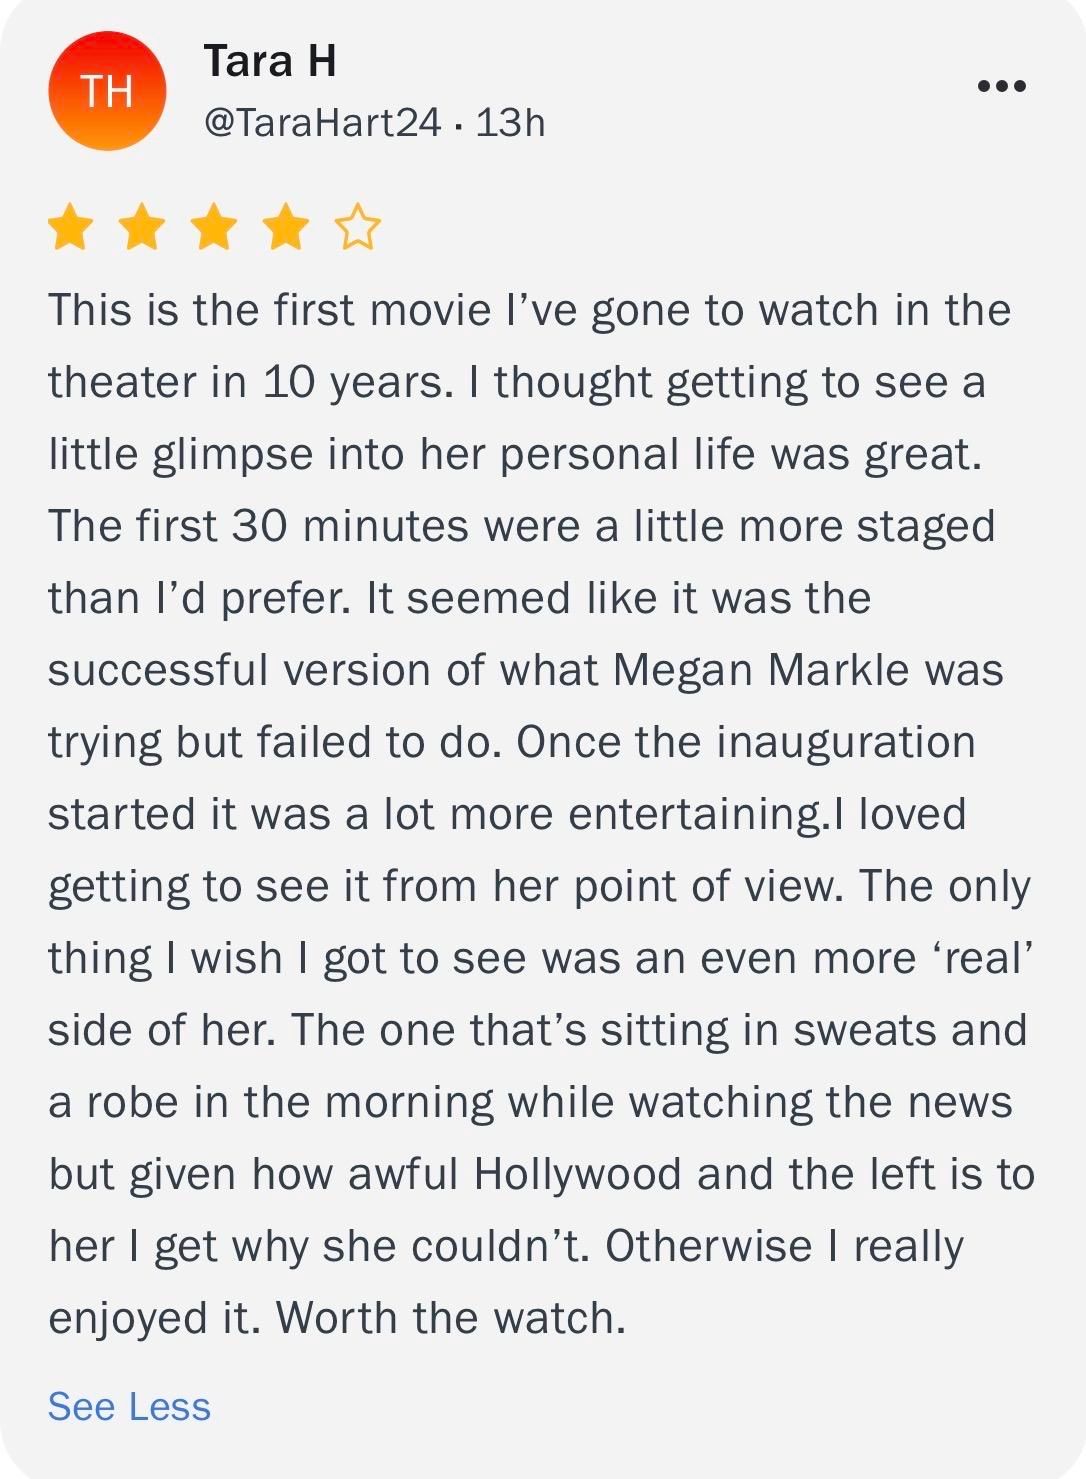
Task: Collapse review with See Less
Action: tap(128, 1407)
